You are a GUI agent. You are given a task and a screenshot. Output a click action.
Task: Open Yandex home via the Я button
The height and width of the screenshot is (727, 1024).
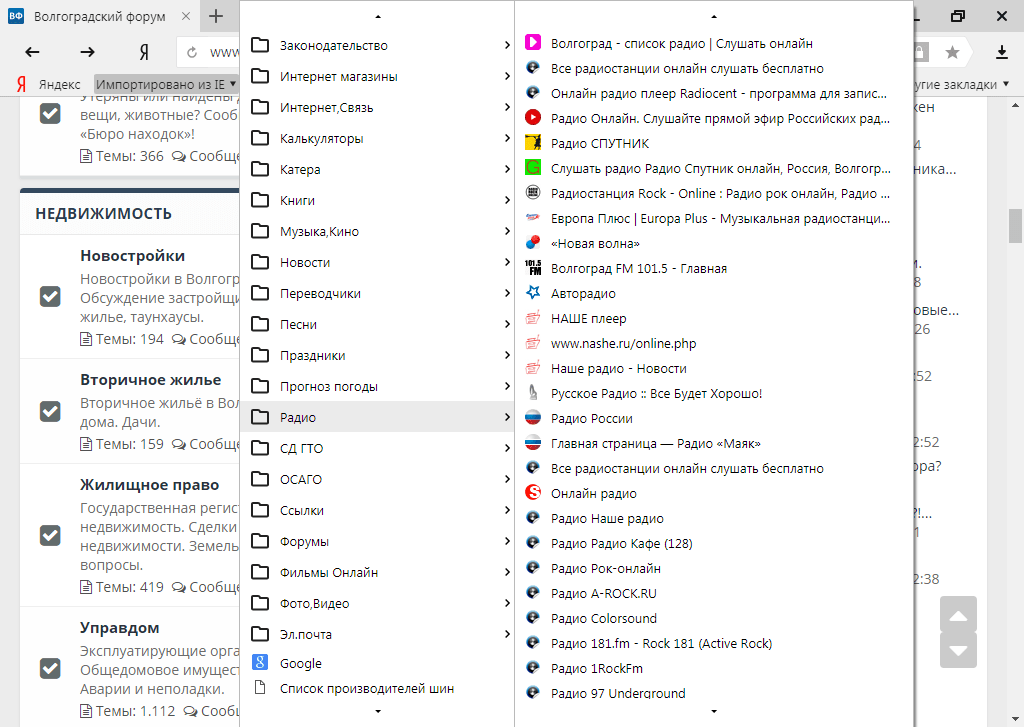coord(144,52)
